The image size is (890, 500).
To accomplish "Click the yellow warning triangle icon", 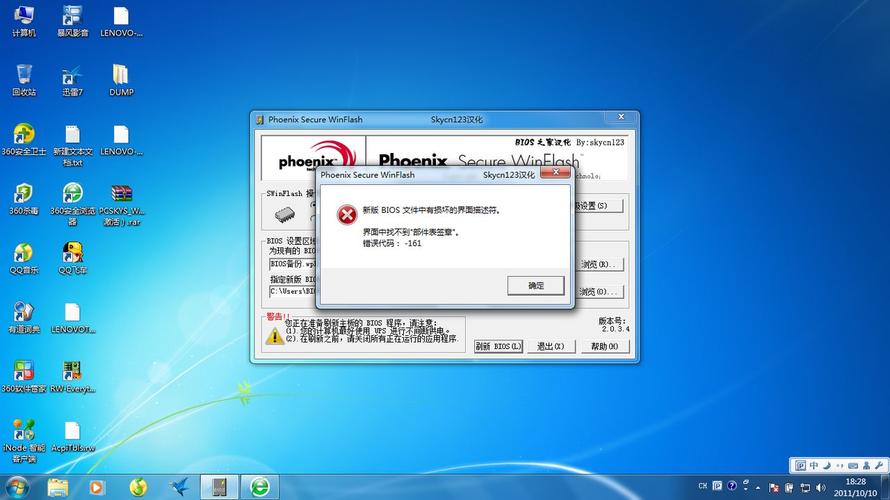I will pyautogui.click(x=275, y=336).
